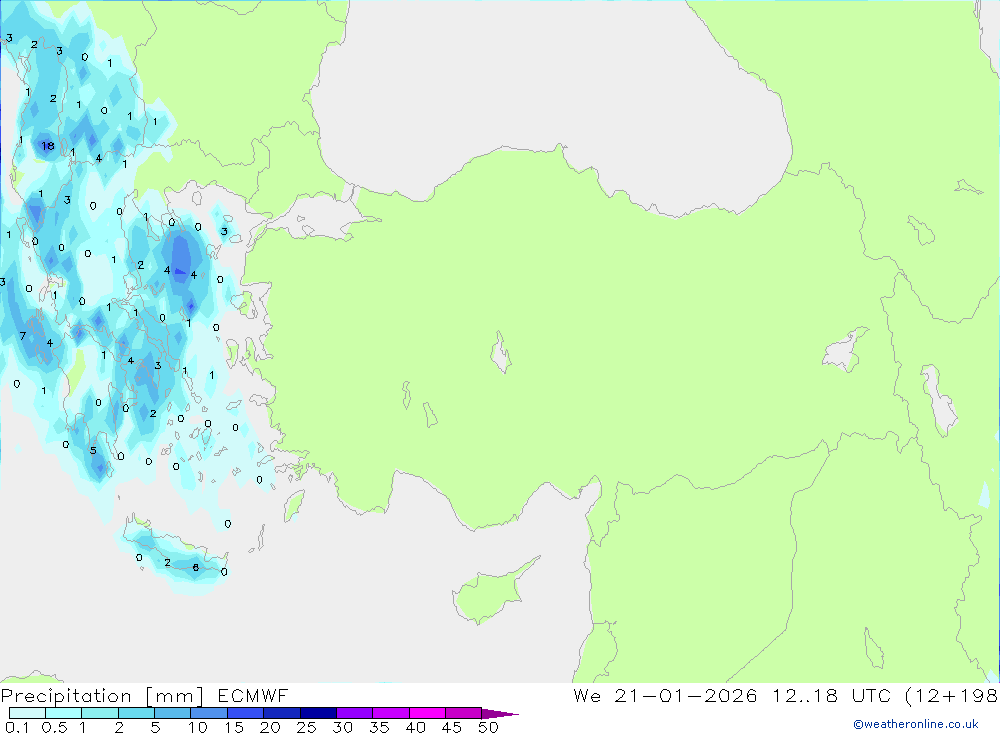Select the 5–10 mm blue legend swatch

coord(172,713)
